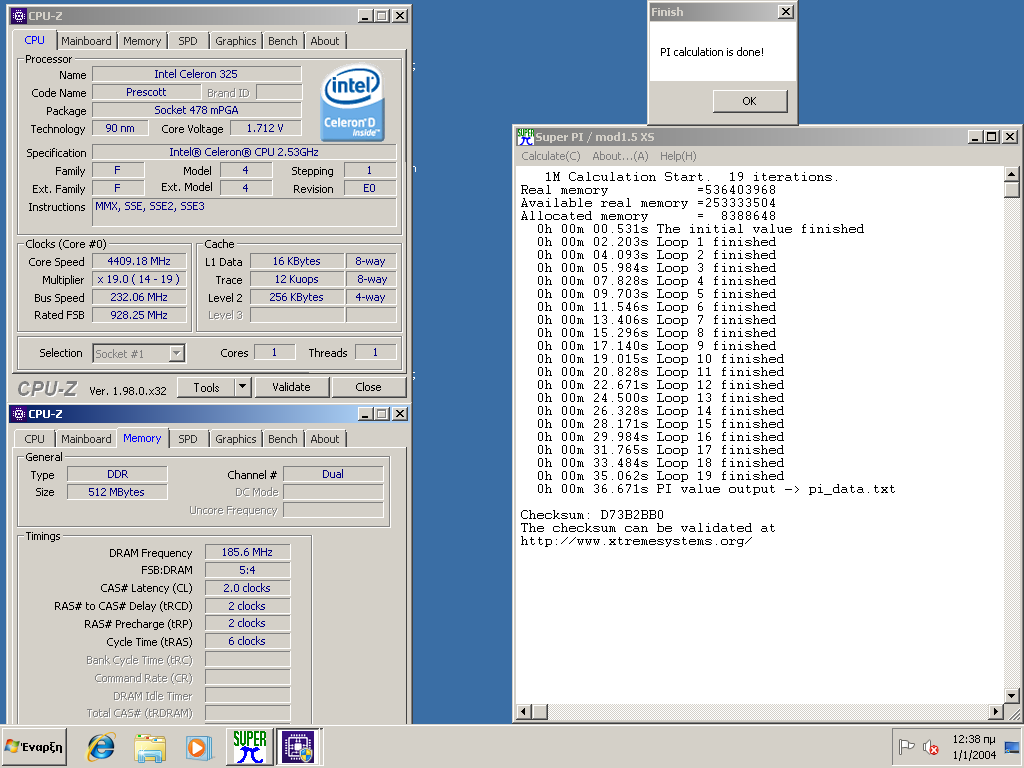
Task: Minimize the Super PI window
Action: (x=975, y=136)
